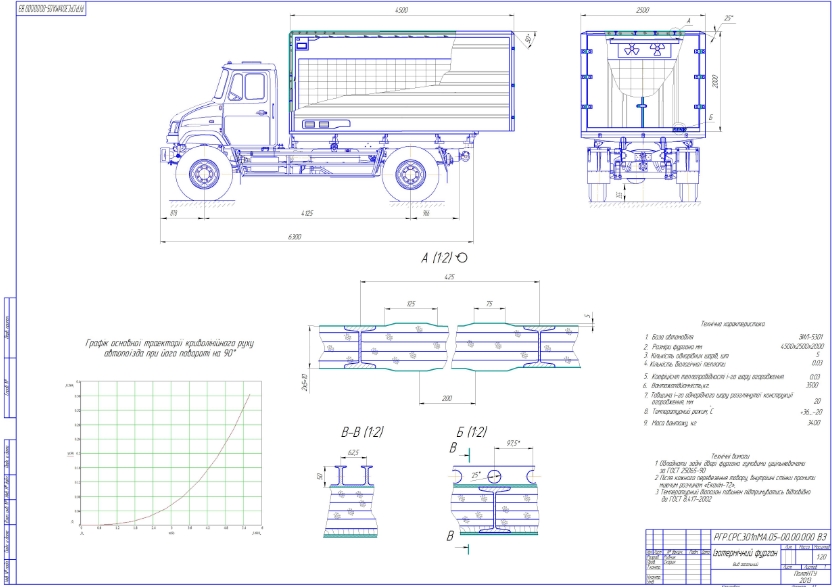Click the rear wheel in the truck side view

pyautogui.click(x=410, y=174)
